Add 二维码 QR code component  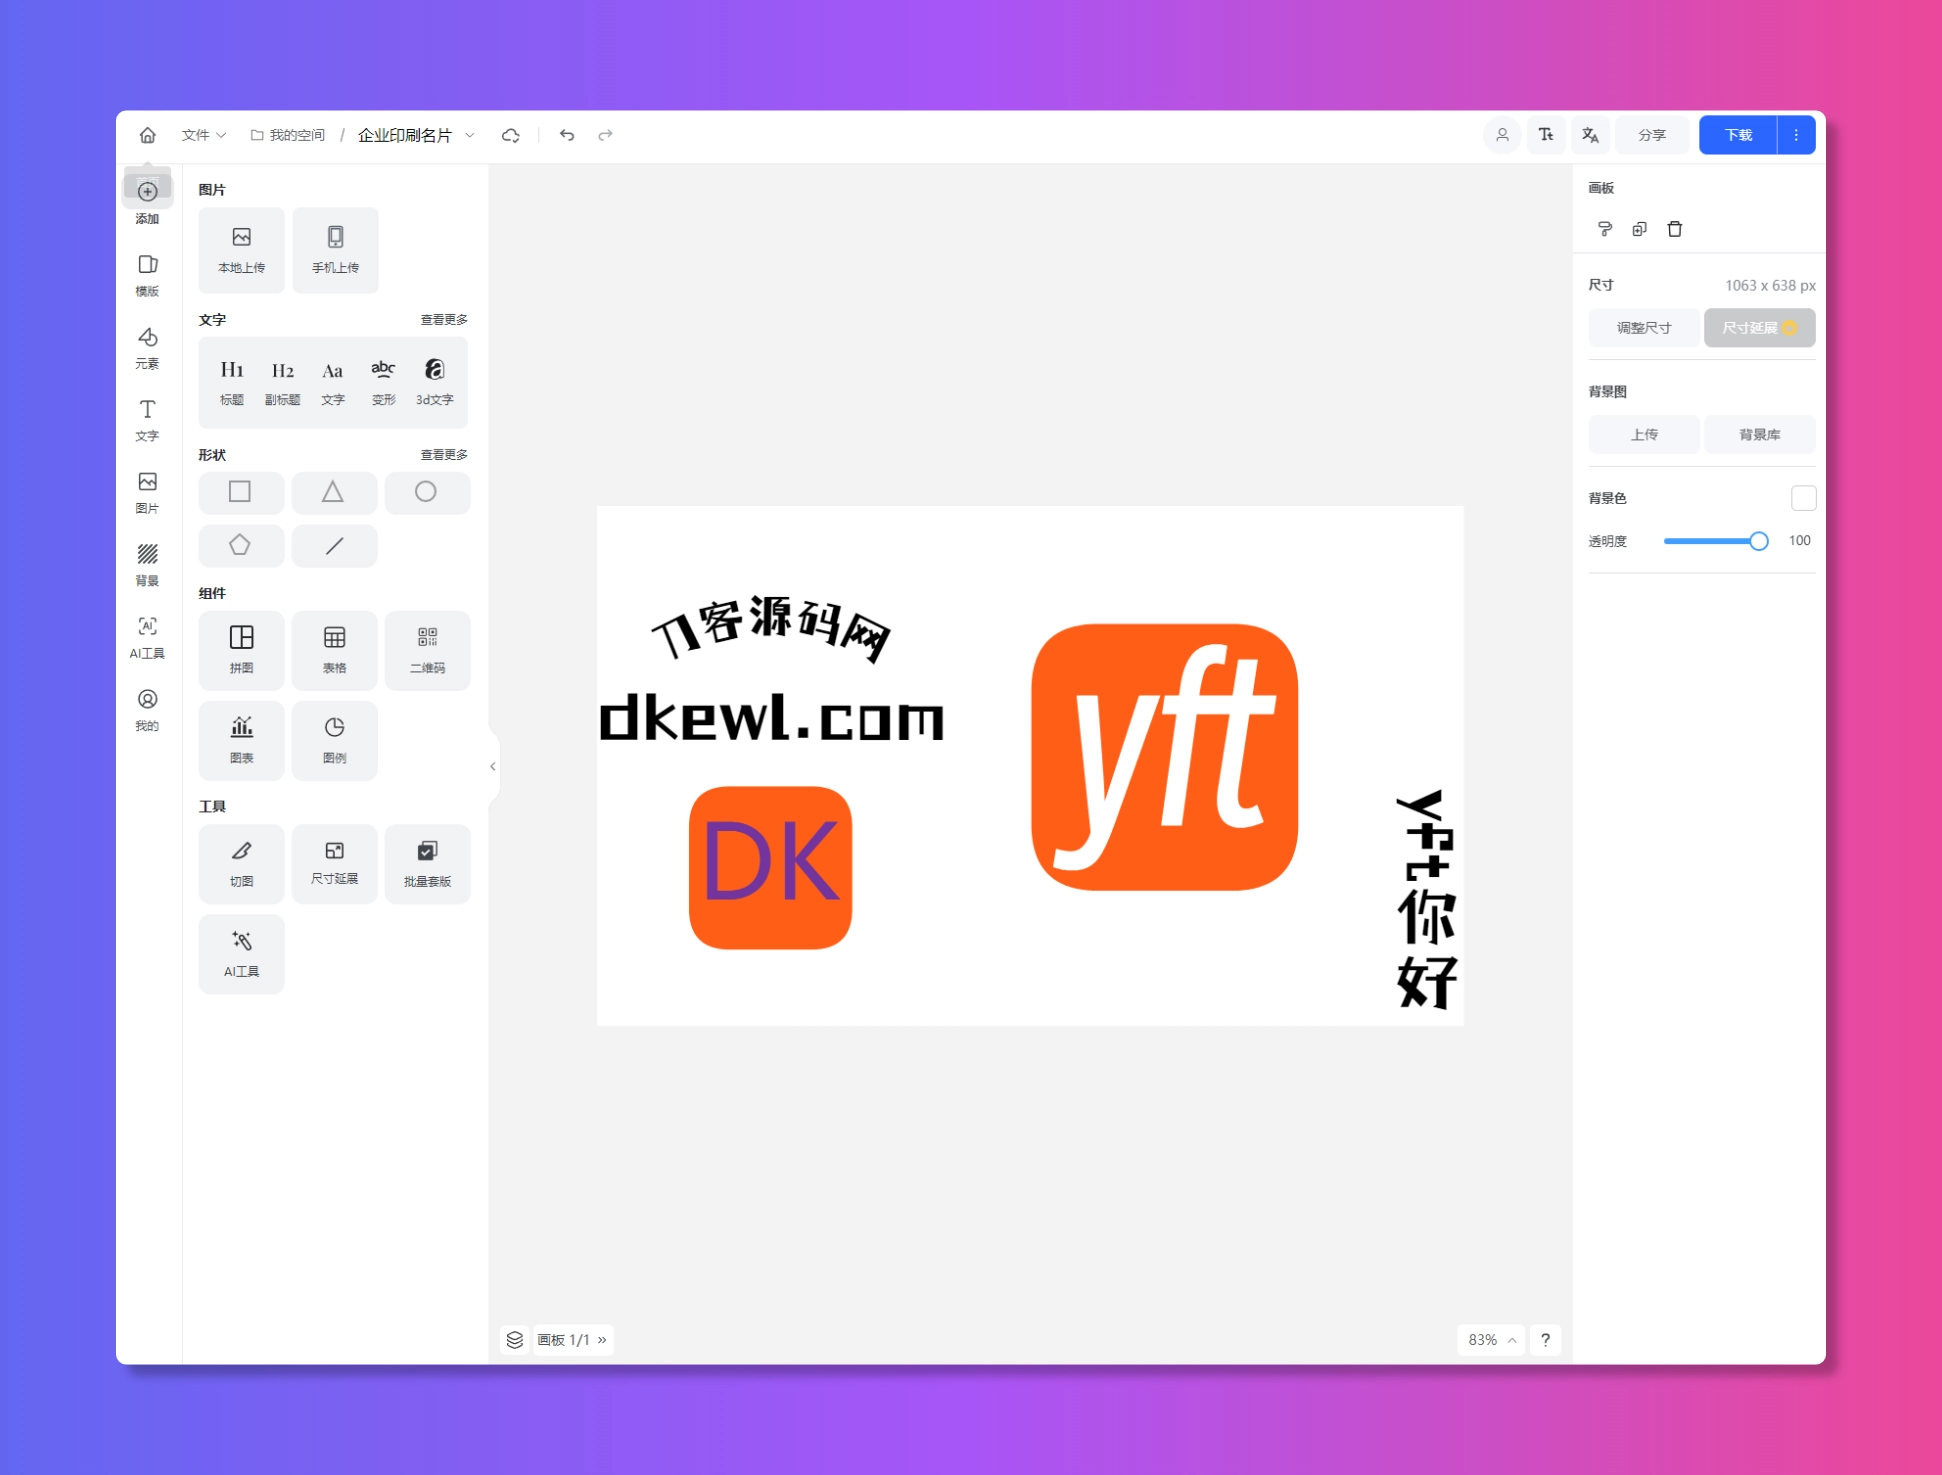pyautogui.click(x=427, y=650)
